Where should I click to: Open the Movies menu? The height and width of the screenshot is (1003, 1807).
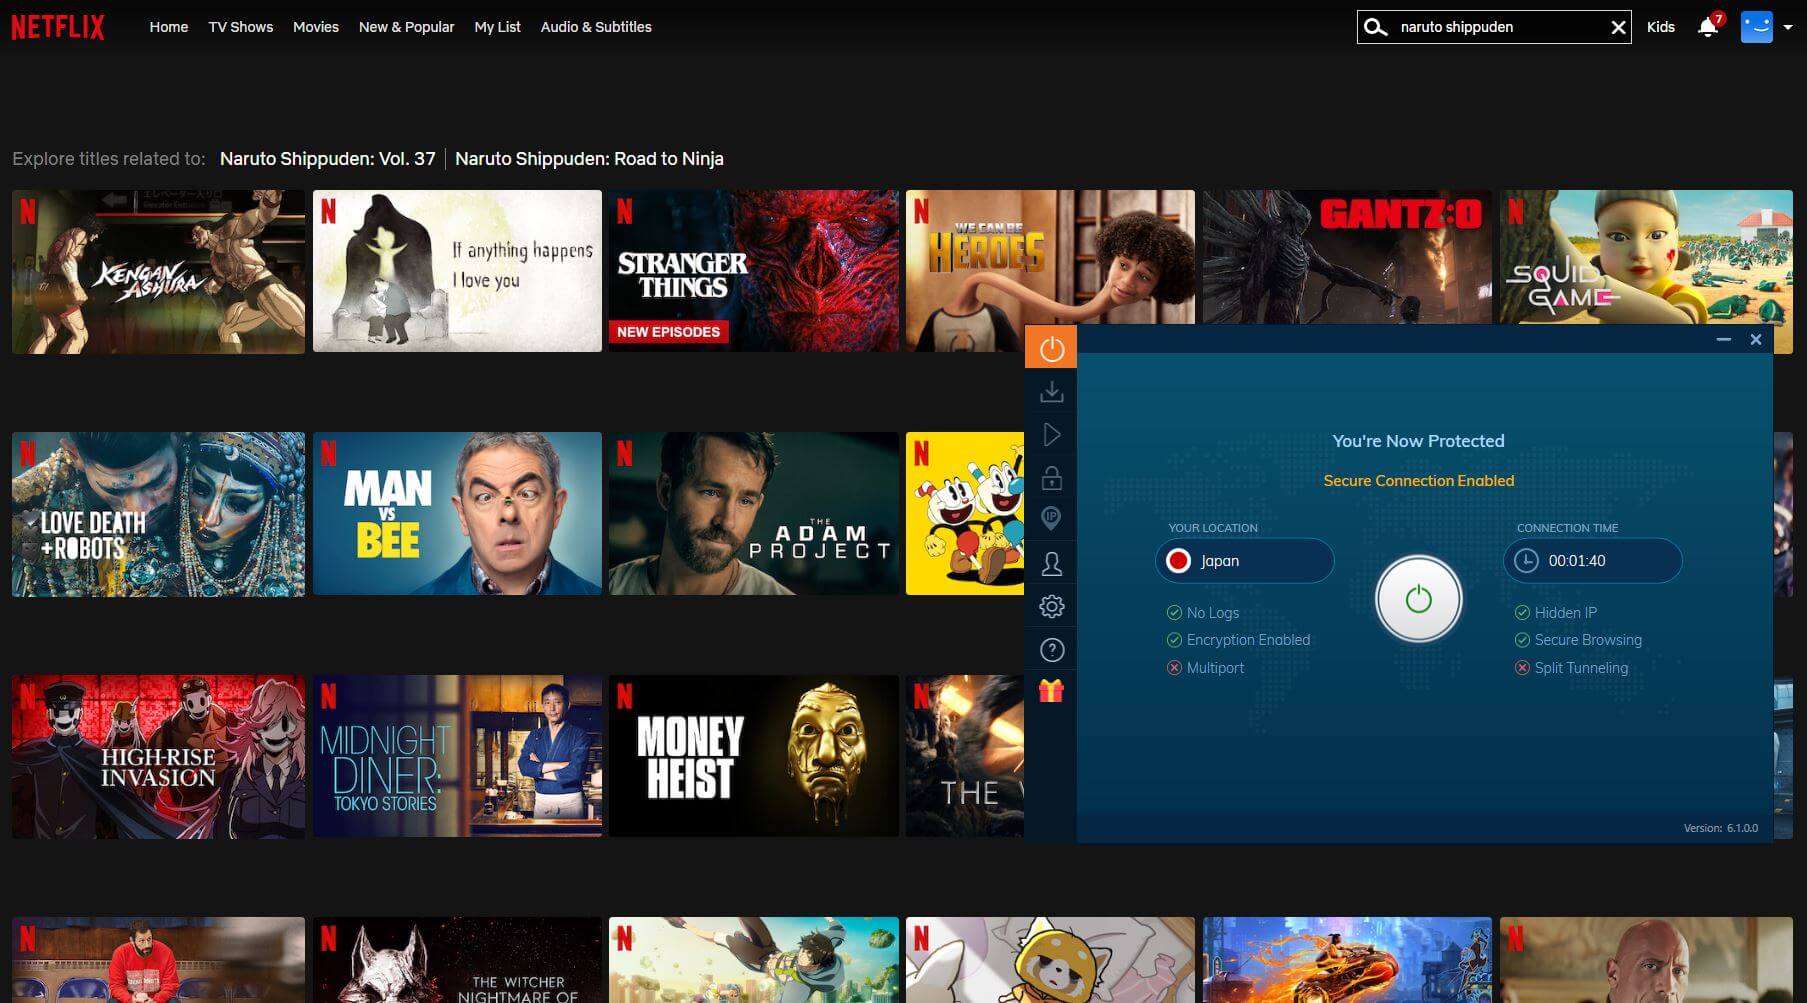click(x=316, y=27)
